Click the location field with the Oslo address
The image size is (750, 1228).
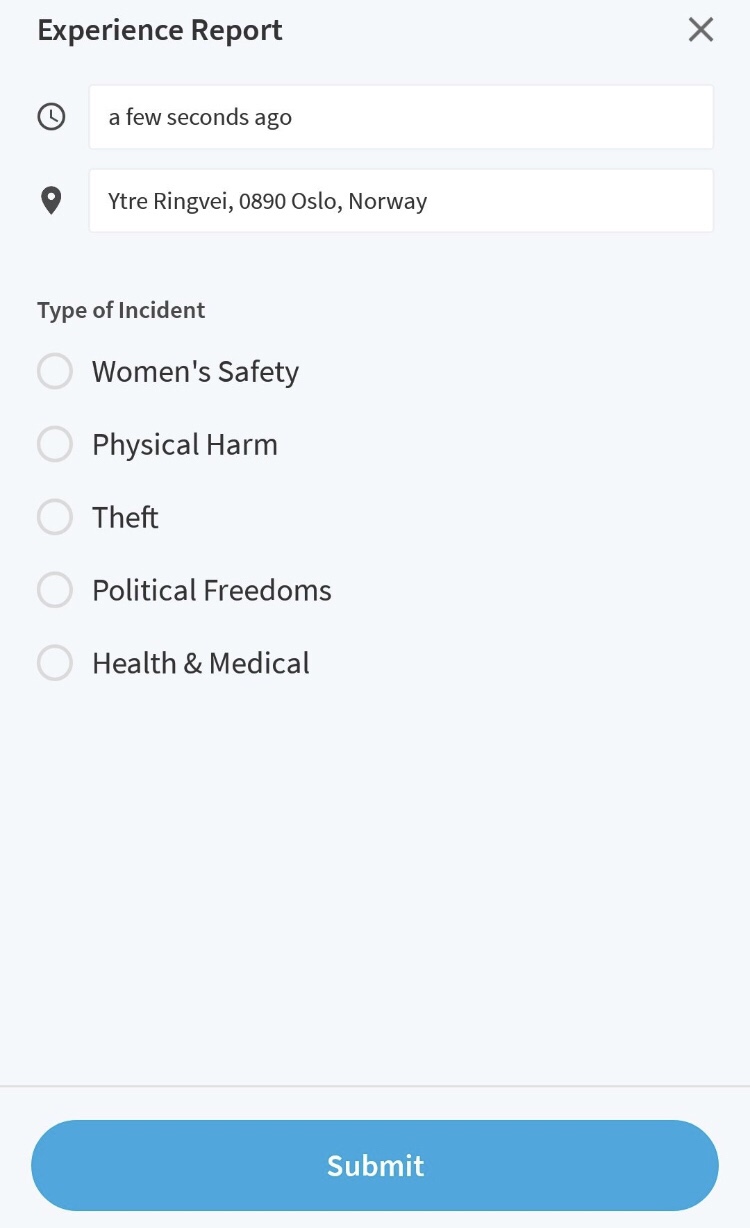[400, 200]
